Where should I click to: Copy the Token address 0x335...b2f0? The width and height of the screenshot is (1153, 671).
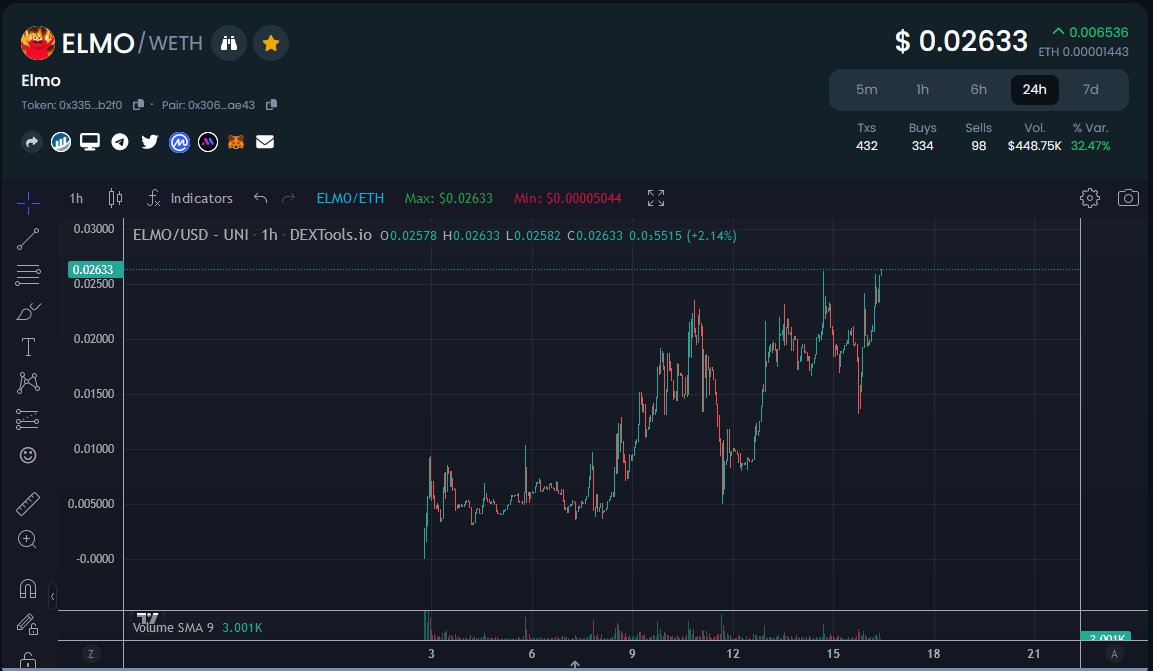(138, 104)
